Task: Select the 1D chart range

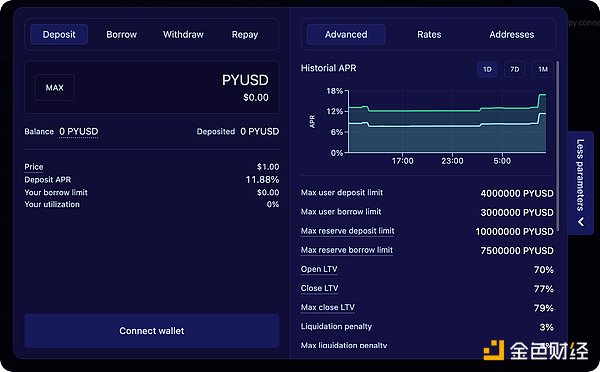Action: (487, 69)
